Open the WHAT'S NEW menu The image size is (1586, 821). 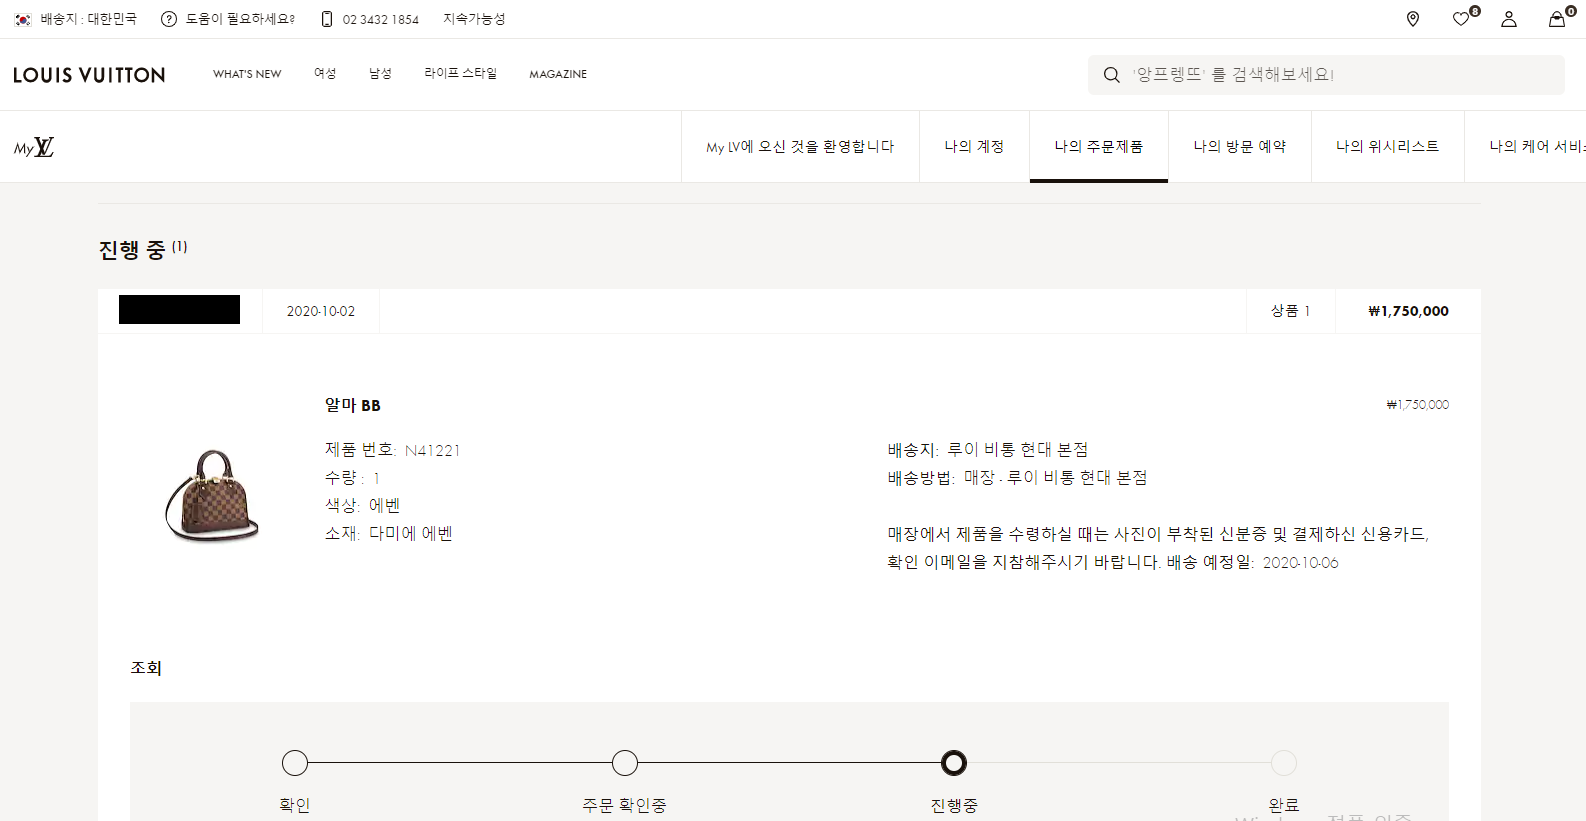click(247, 74)
